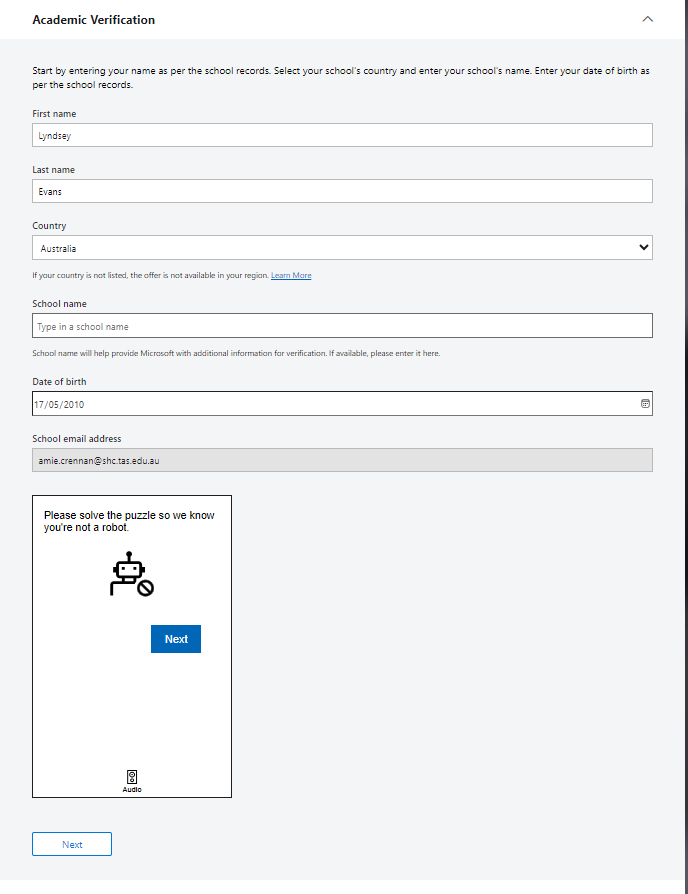Click the "Date of birth" field label
The image size is (688, 894).
coord(60,382)
